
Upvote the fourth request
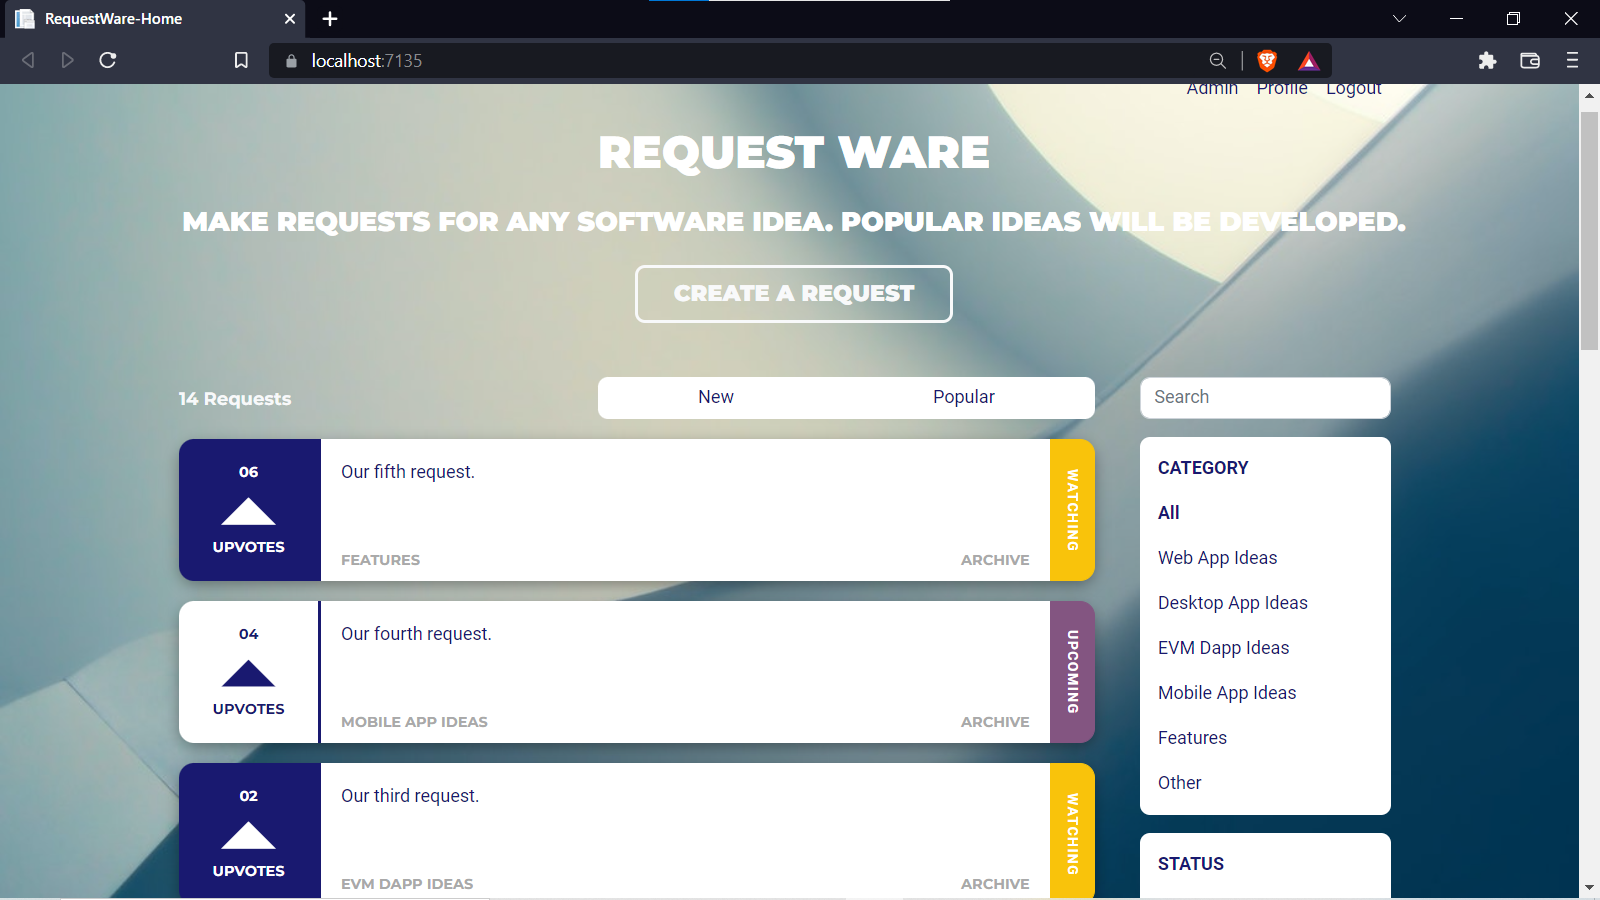[248, 675]
